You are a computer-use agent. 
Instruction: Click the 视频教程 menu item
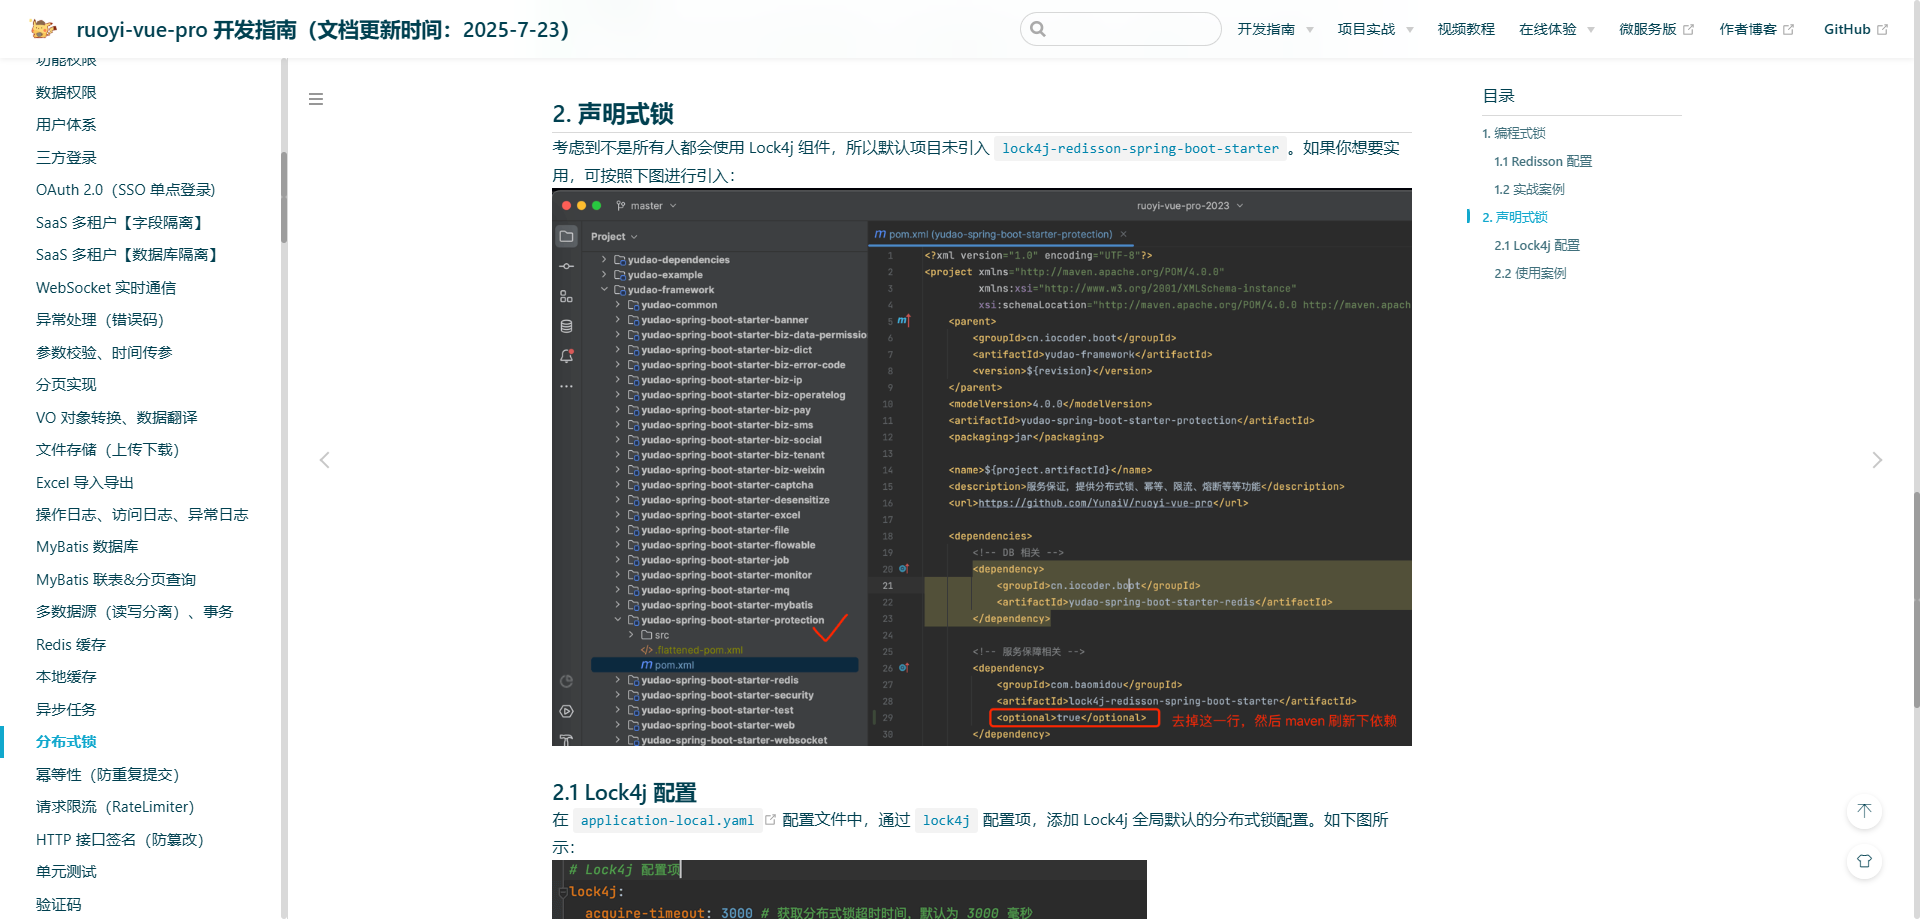[1466, 29]
